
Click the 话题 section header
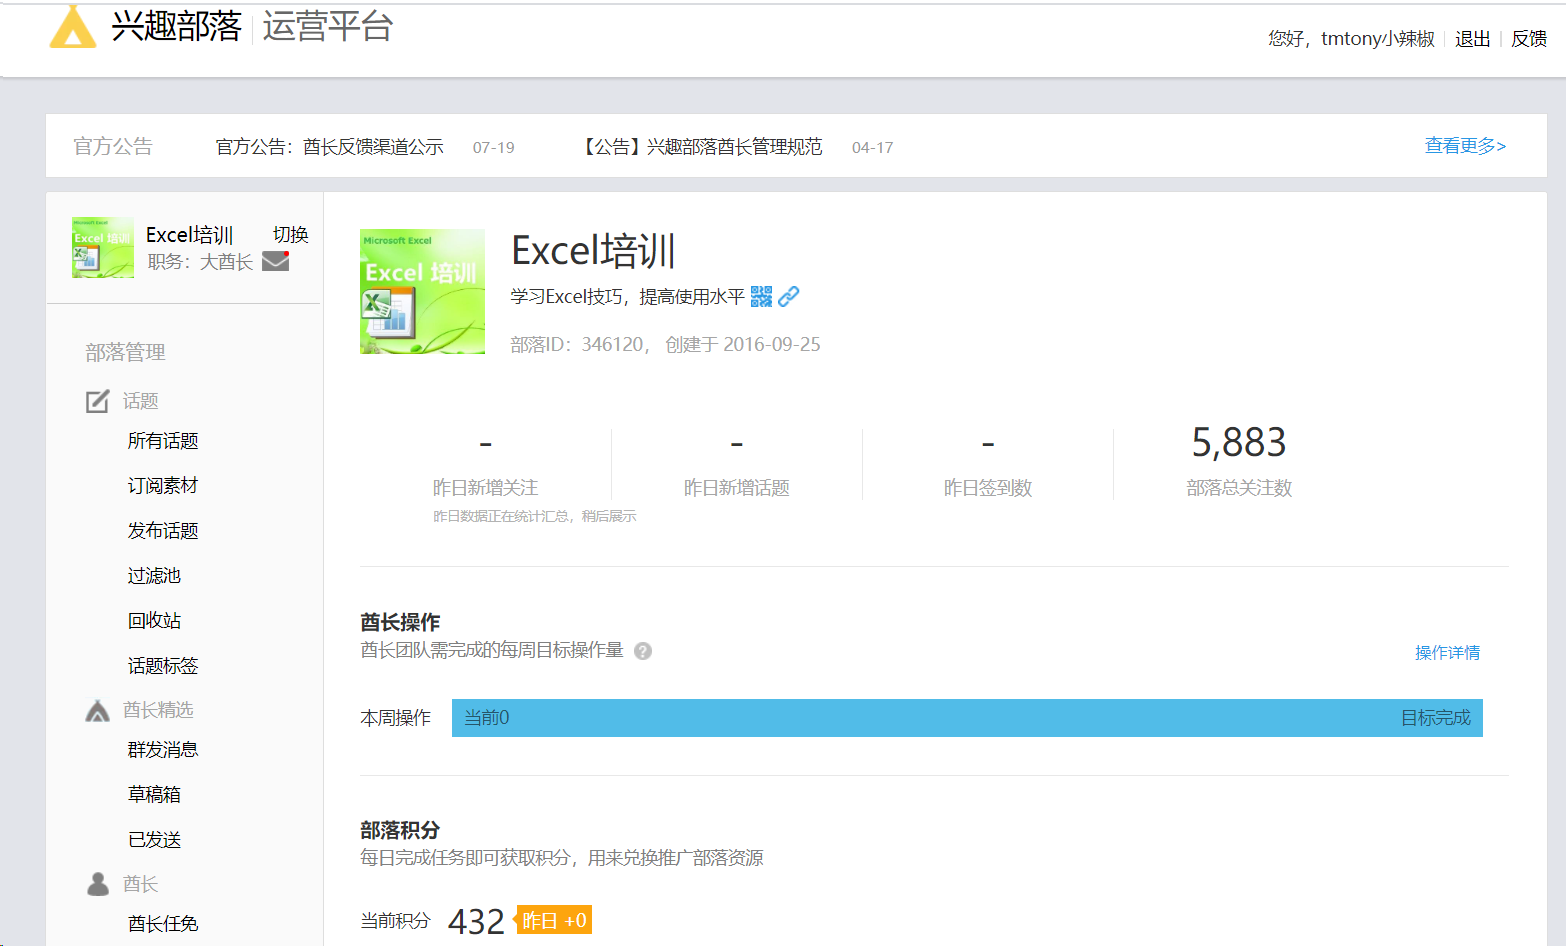141,401
